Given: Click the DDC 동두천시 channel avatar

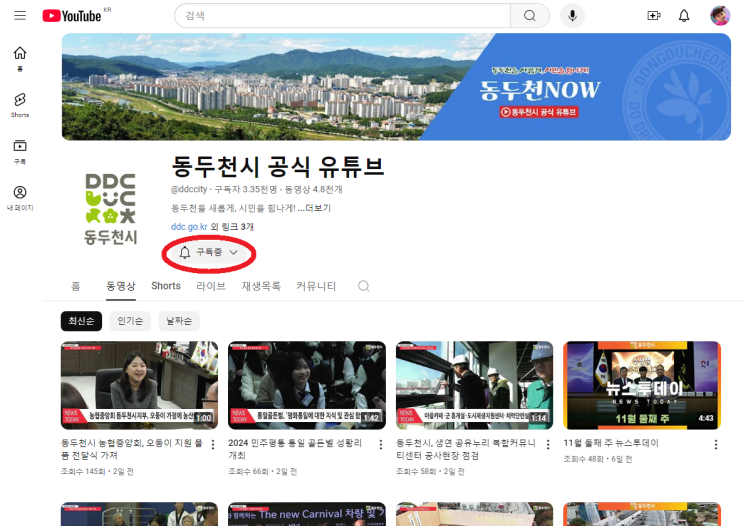Looking at the screenshot, I should (110, 209).
